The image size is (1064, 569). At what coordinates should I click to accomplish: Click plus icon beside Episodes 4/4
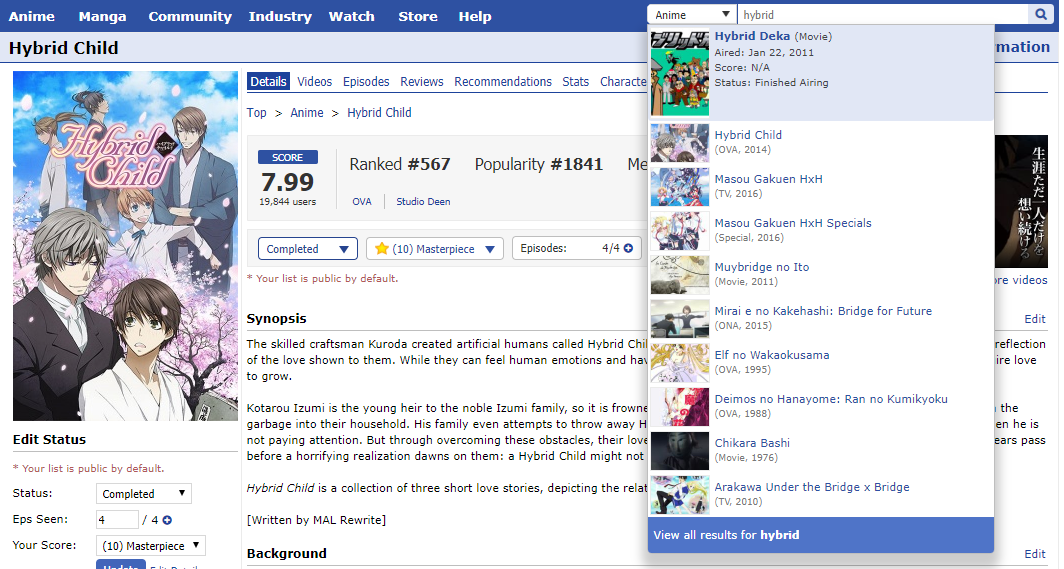pos(628,249)
